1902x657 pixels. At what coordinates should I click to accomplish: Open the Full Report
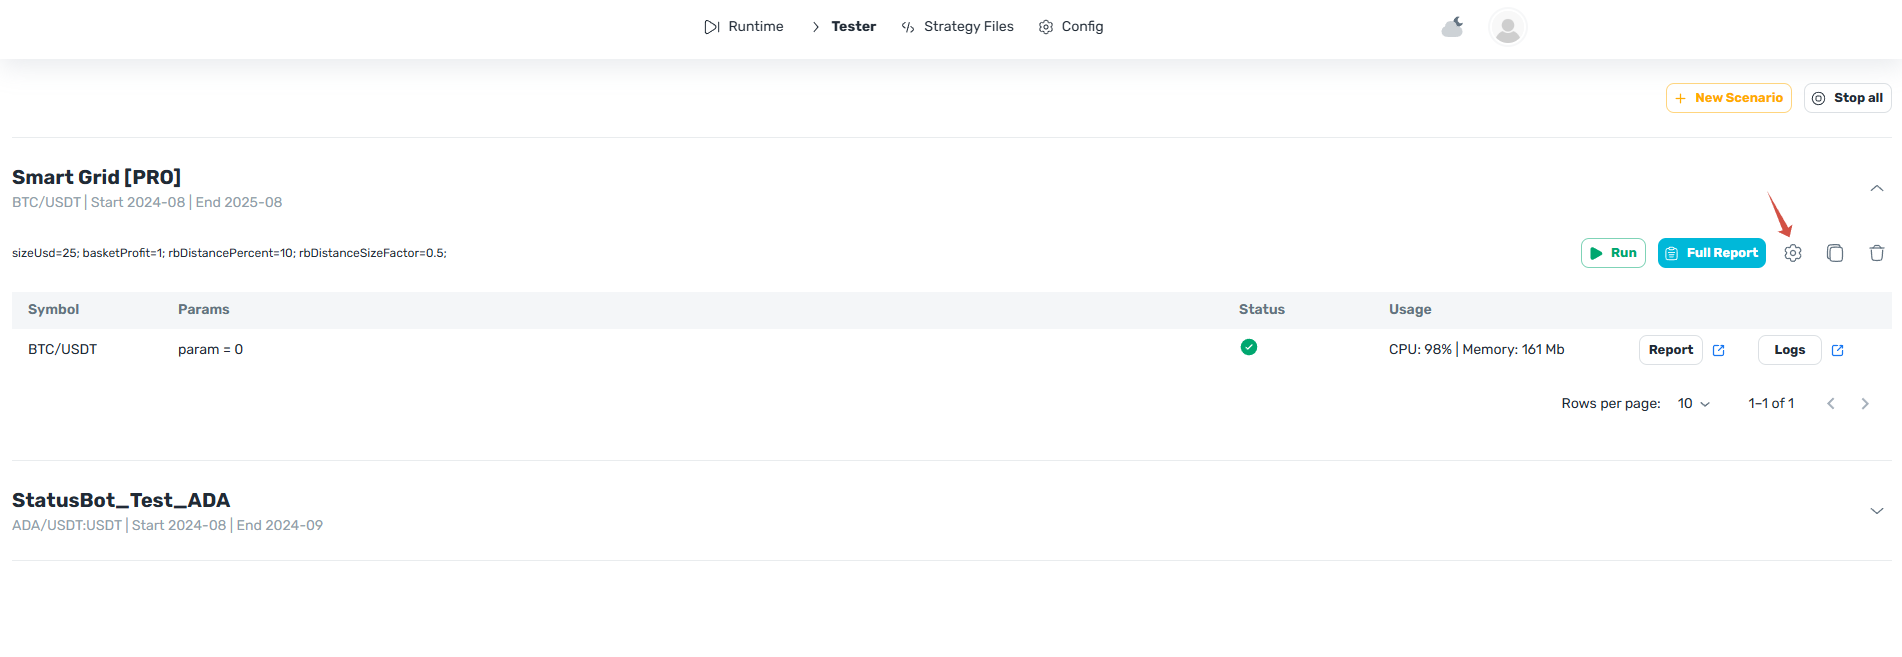pos(1711,253)
